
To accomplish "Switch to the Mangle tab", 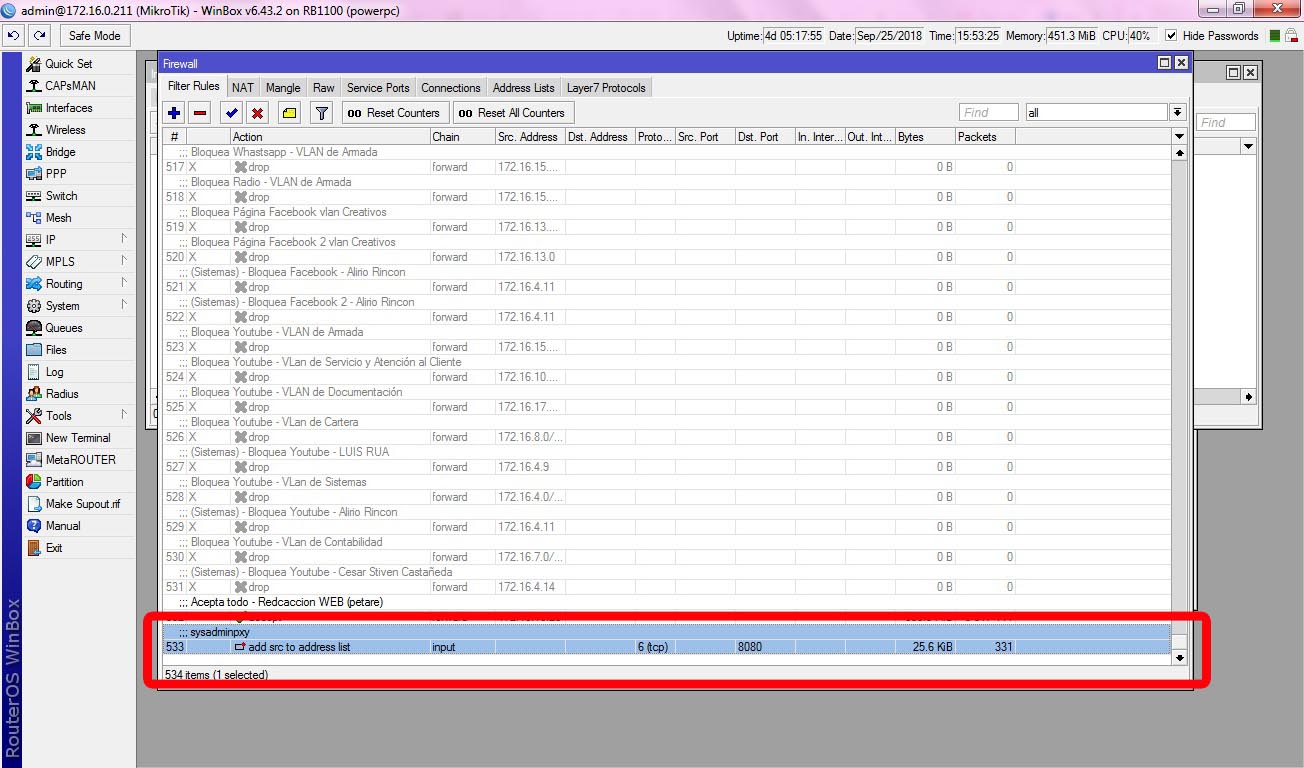I will (x=283, y=88).
